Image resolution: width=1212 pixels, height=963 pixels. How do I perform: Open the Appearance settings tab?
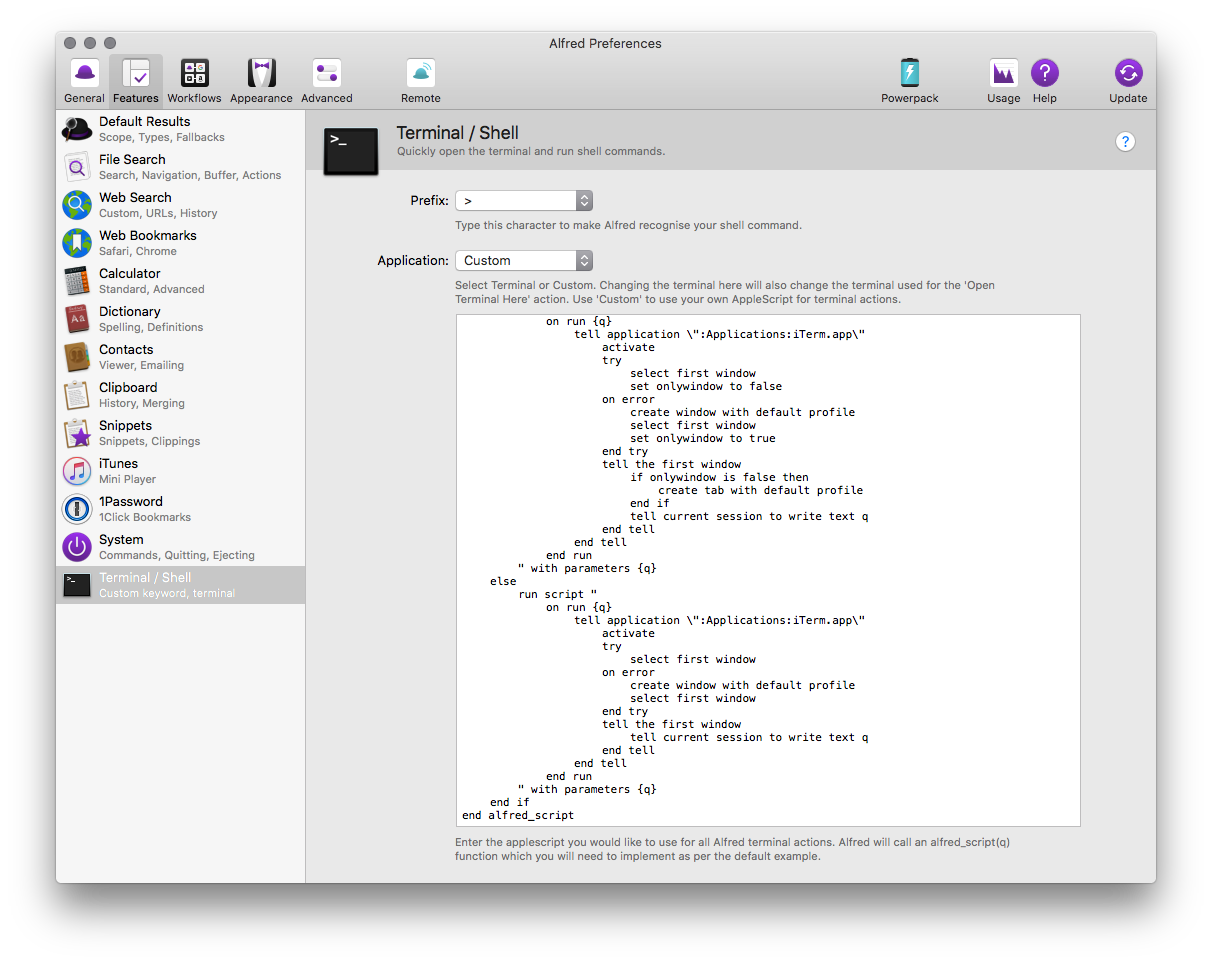click(x=261, y=81)
